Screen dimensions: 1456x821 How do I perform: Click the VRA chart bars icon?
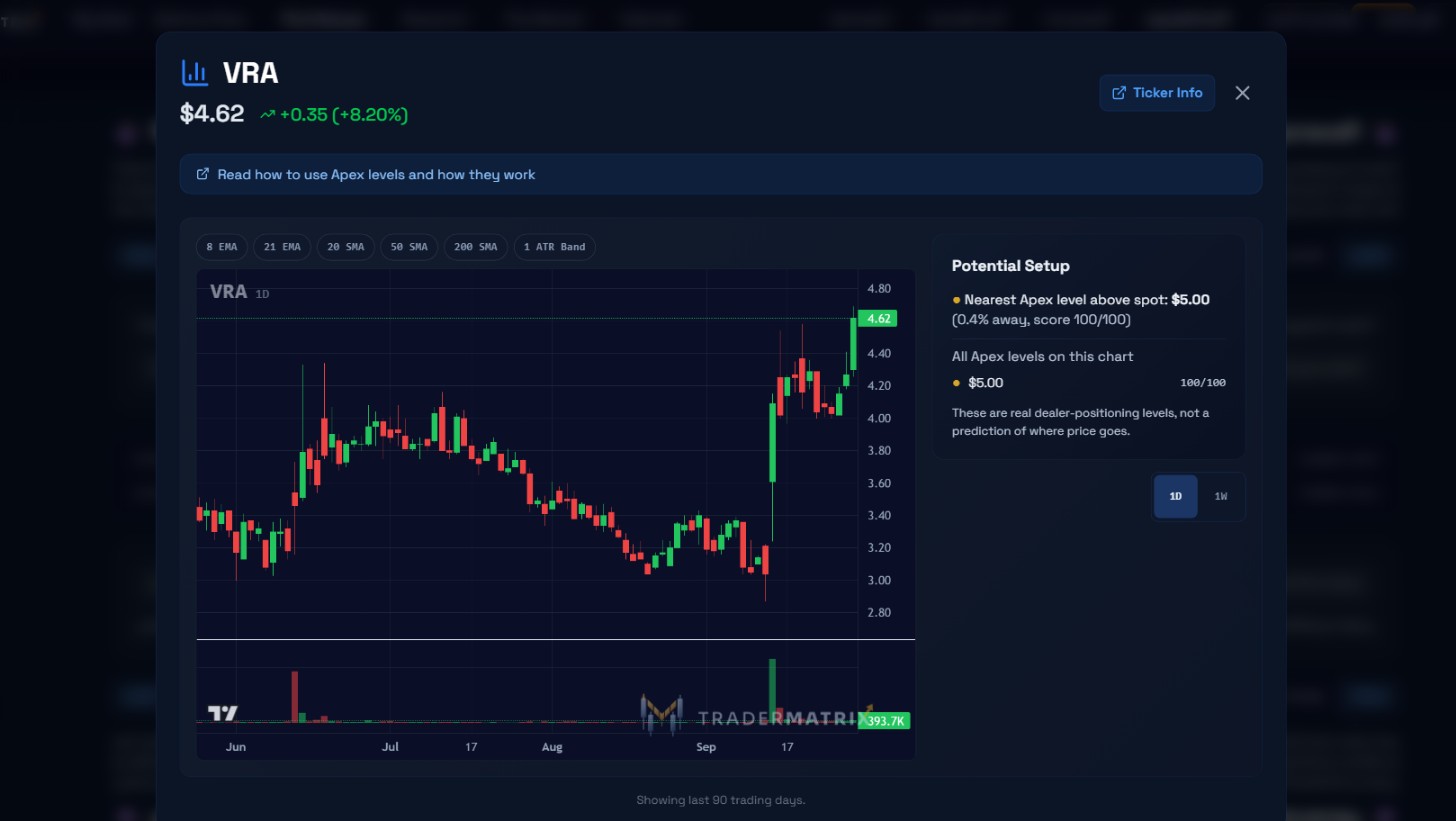pos(195,73)
